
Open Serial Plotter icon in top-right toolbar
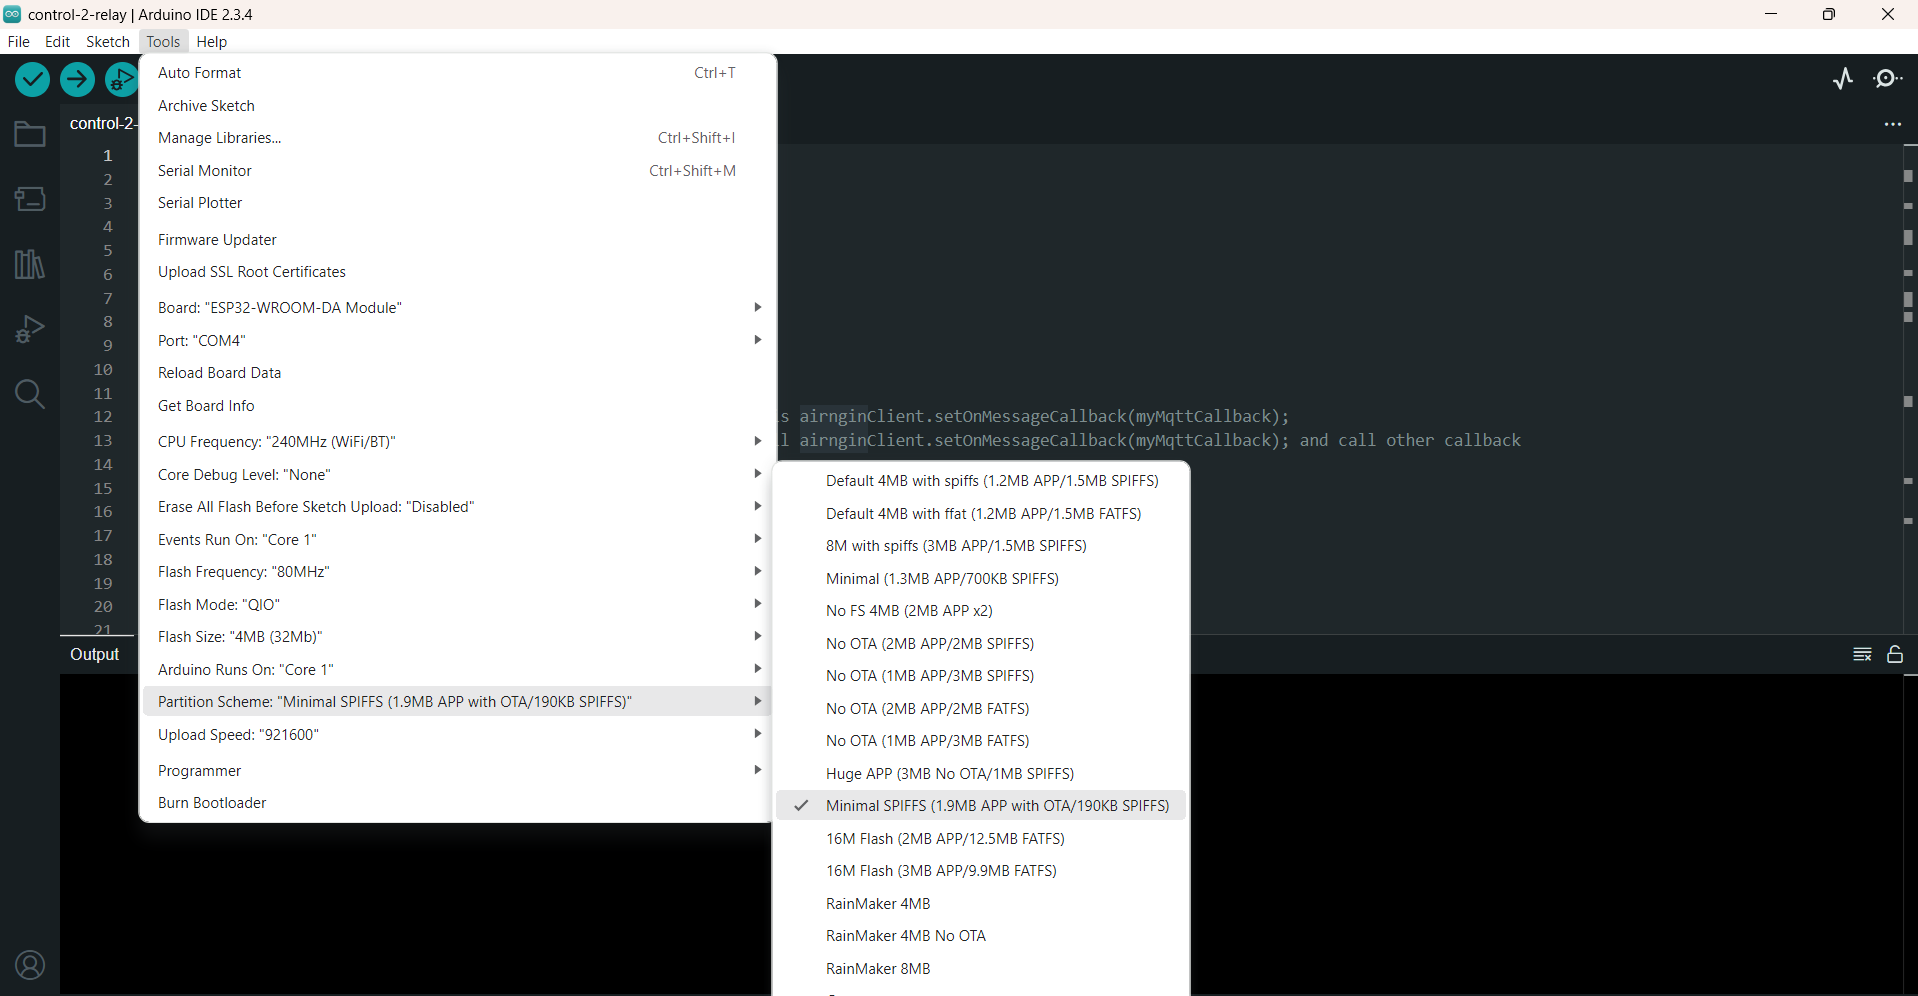coord(1843,79)
